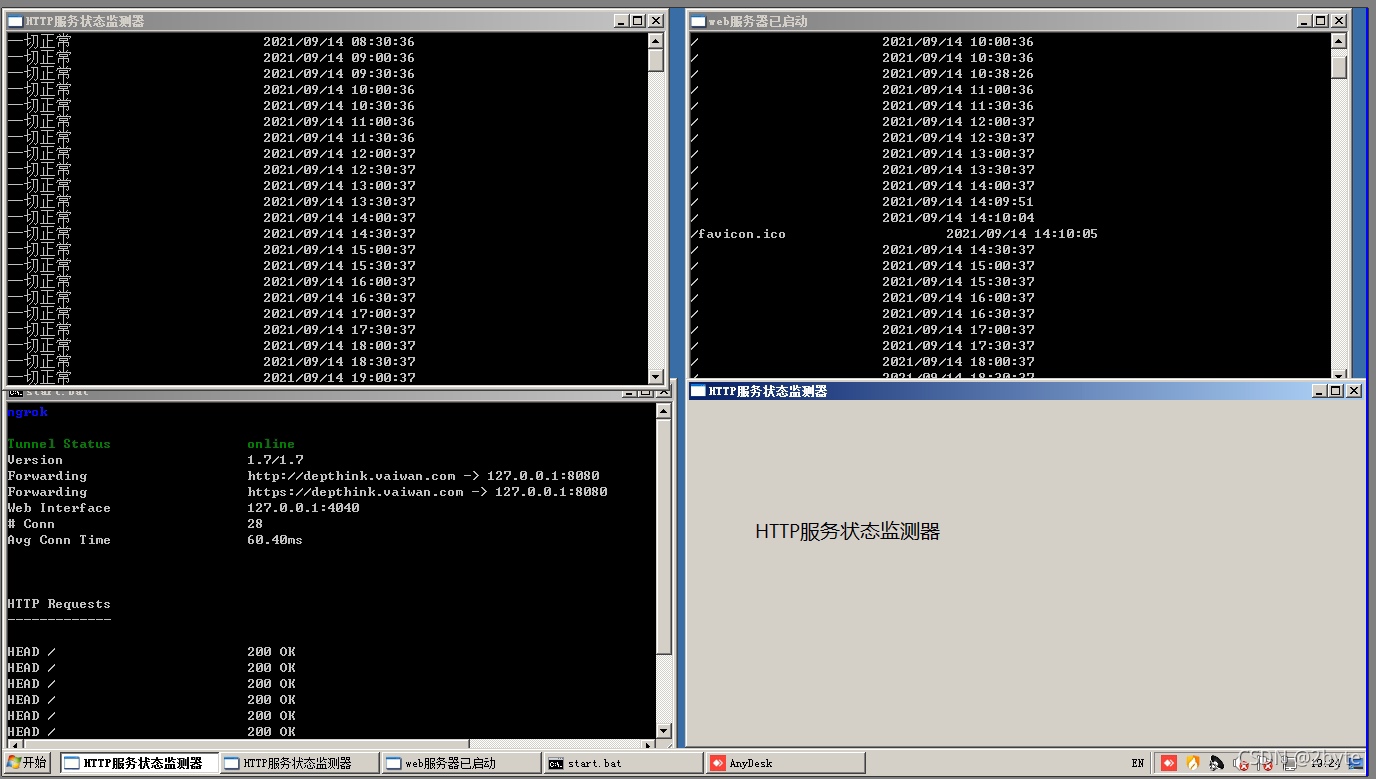This screenshot has height=779, width=1376.
Task: Close the gray HTTP服务状态监测器 window
Action: click(x=1354, y=391)
